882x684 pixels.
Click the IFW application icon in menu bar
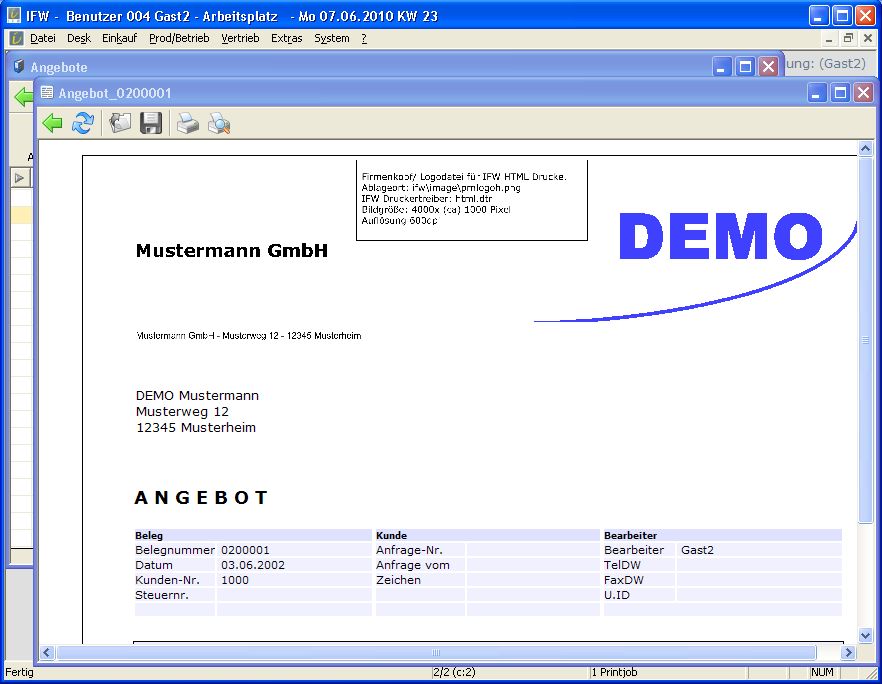pyautogui.click(x=16, y=38)
